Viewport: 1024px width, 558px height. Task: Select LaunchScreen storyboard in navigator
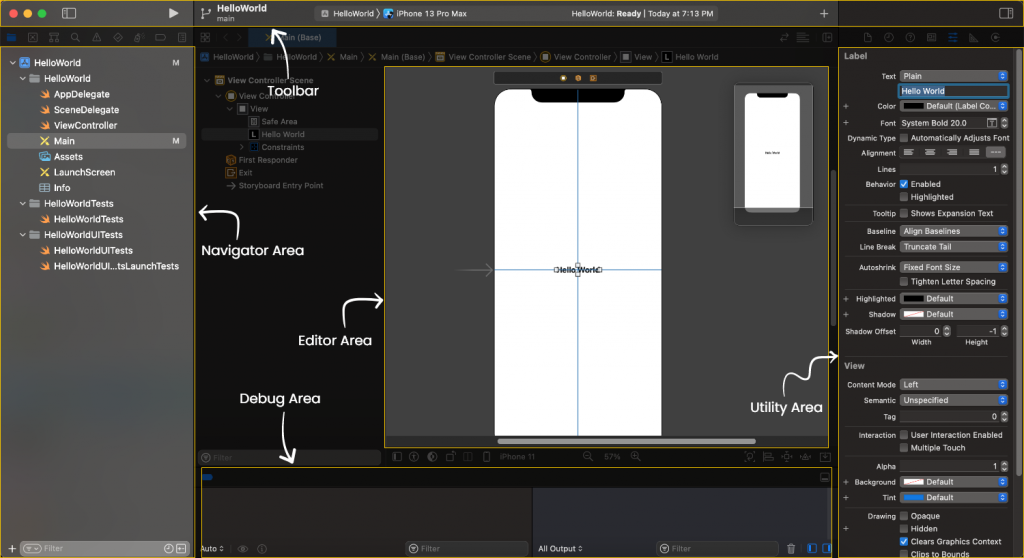[84, 172]
